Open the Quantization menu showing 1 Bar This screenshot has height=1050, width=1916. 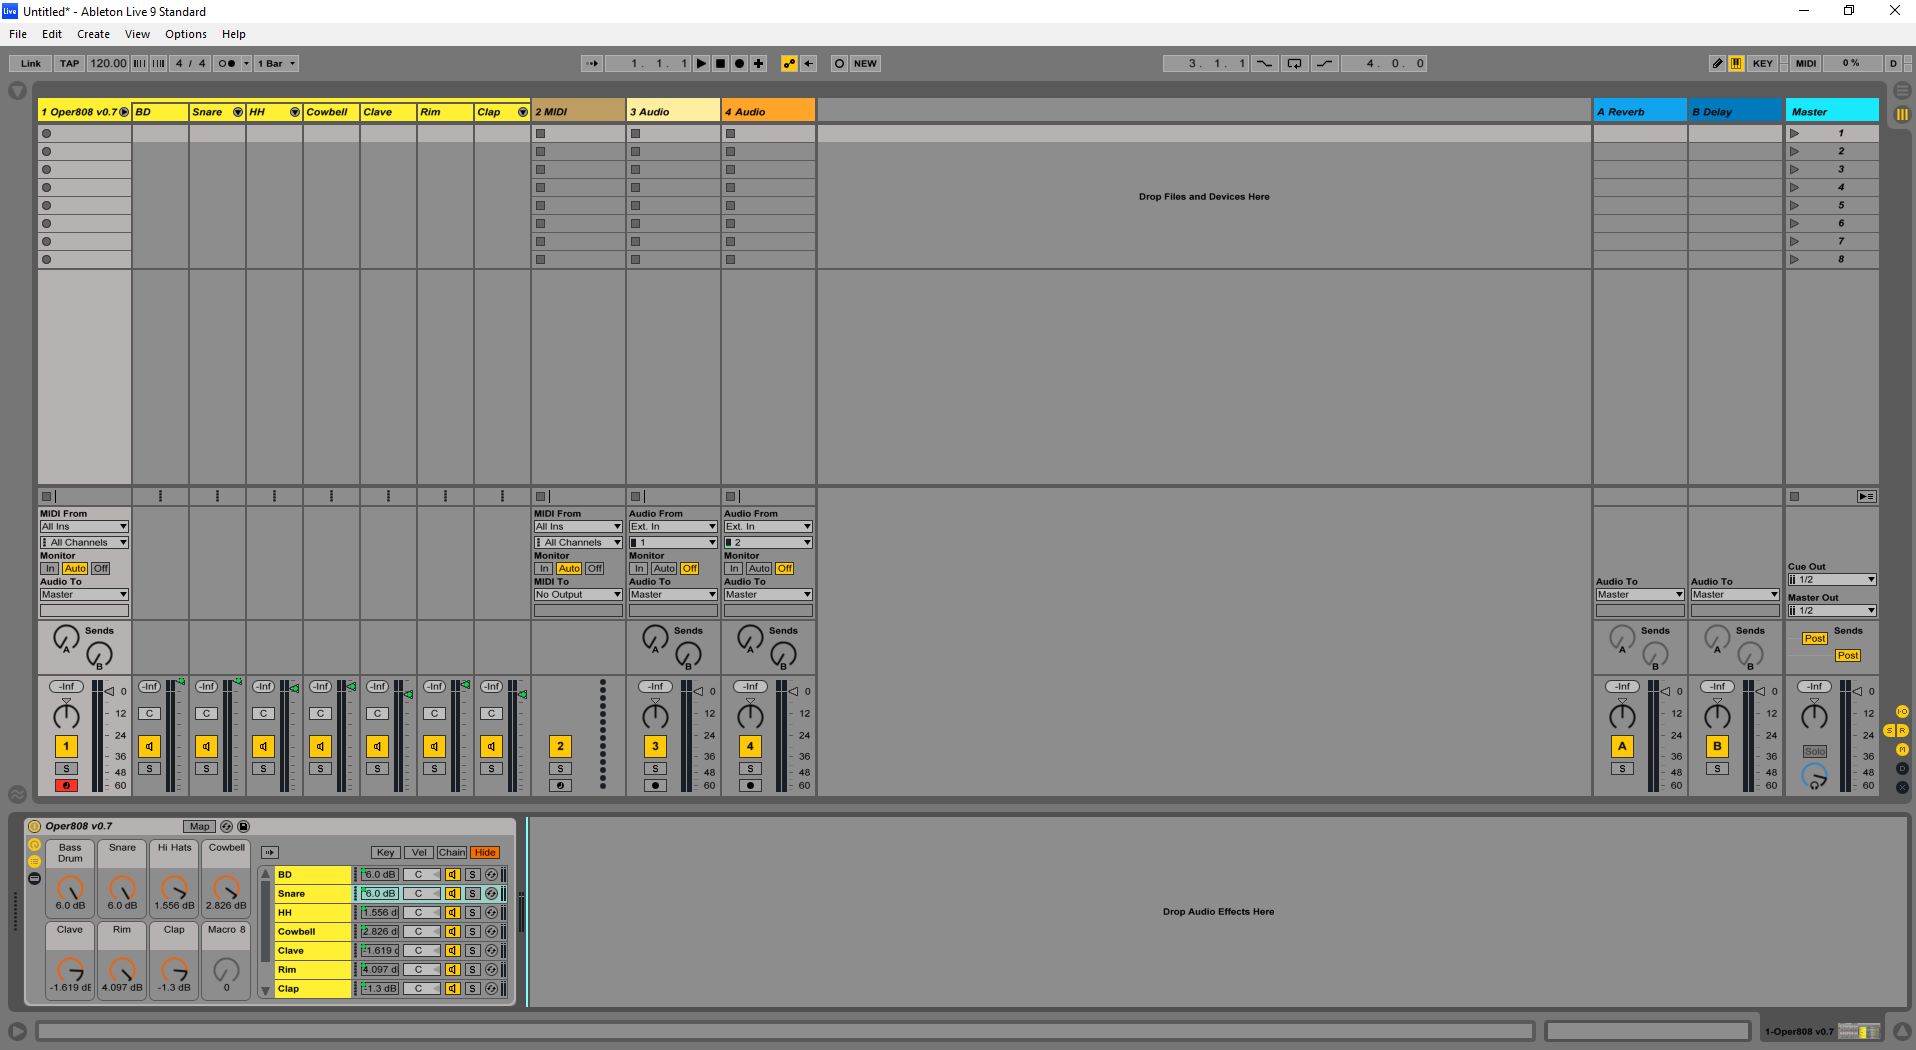click(276, 63)
